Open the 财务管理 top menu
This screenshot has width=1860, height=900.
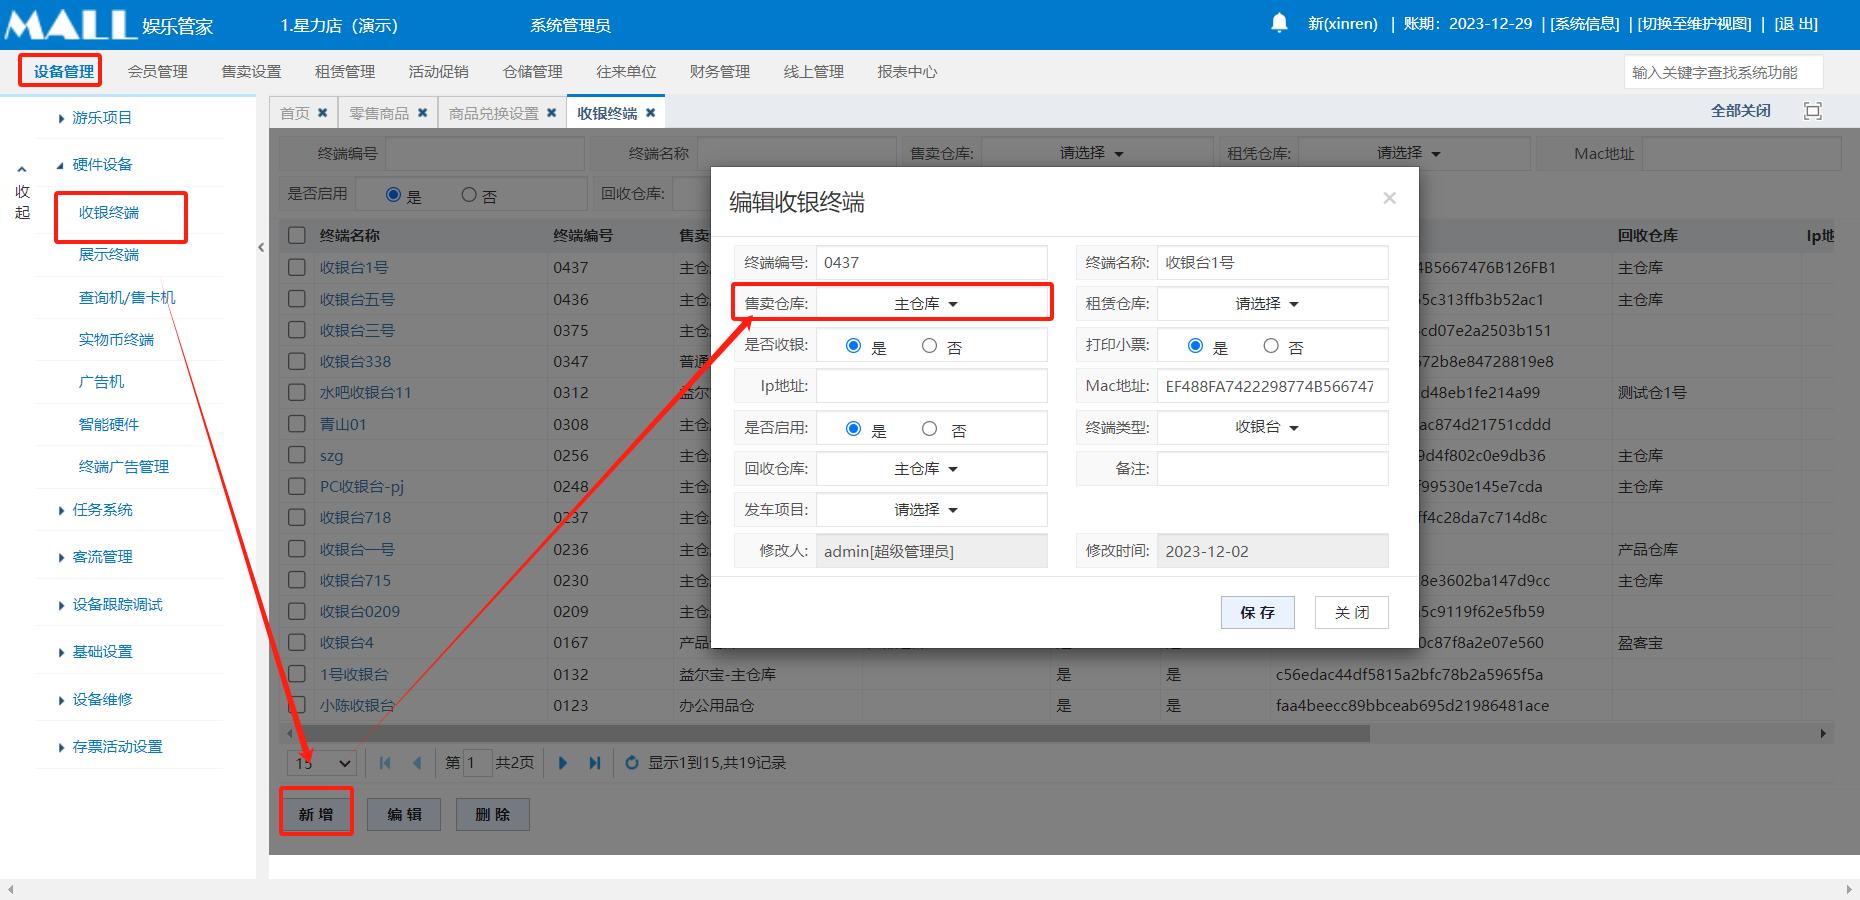click(720, 72)
